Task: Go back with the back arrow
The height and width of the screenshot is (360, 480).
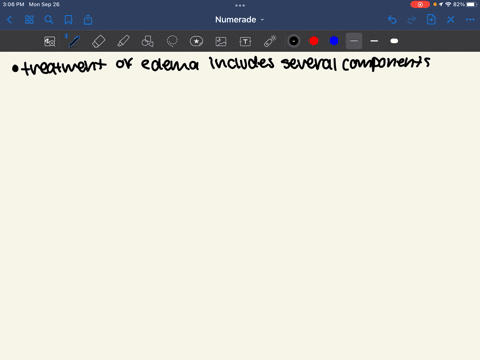Action: pyautogui.click(x=9, y=20)
